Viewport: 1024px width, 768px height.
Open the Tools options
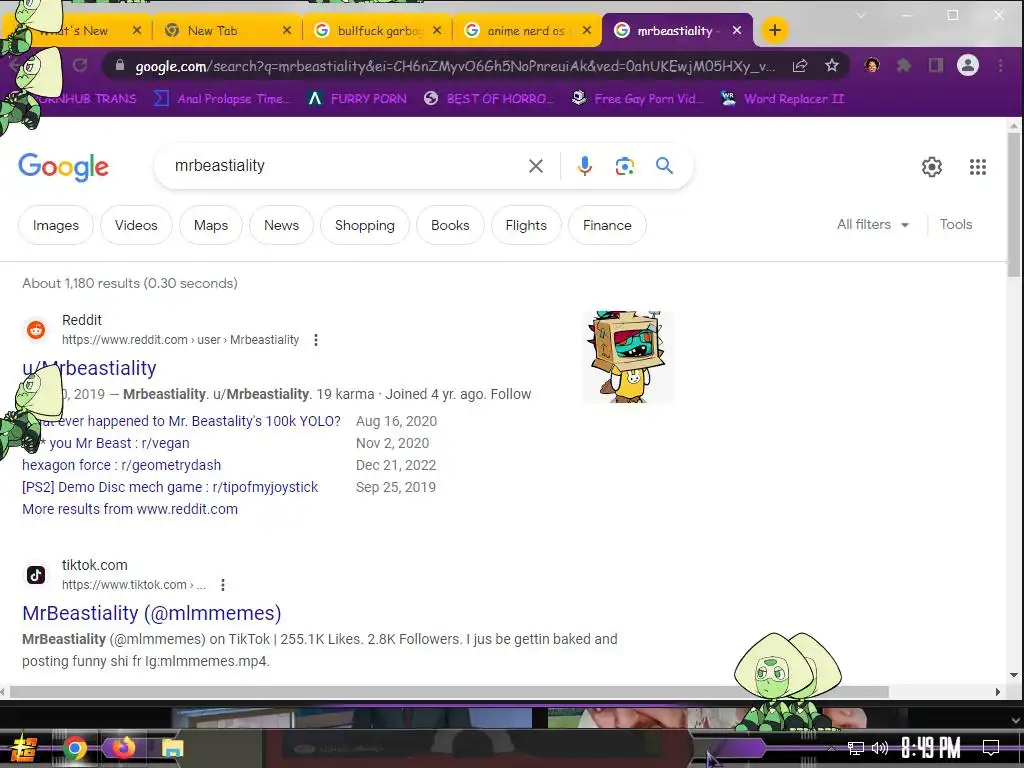(956, 225)
